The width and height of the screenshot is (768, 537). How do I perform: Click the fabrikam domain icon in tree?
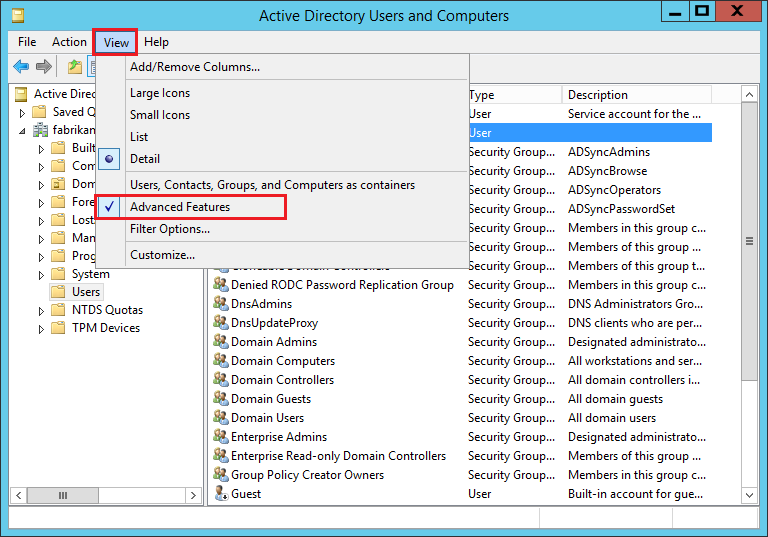40,130
